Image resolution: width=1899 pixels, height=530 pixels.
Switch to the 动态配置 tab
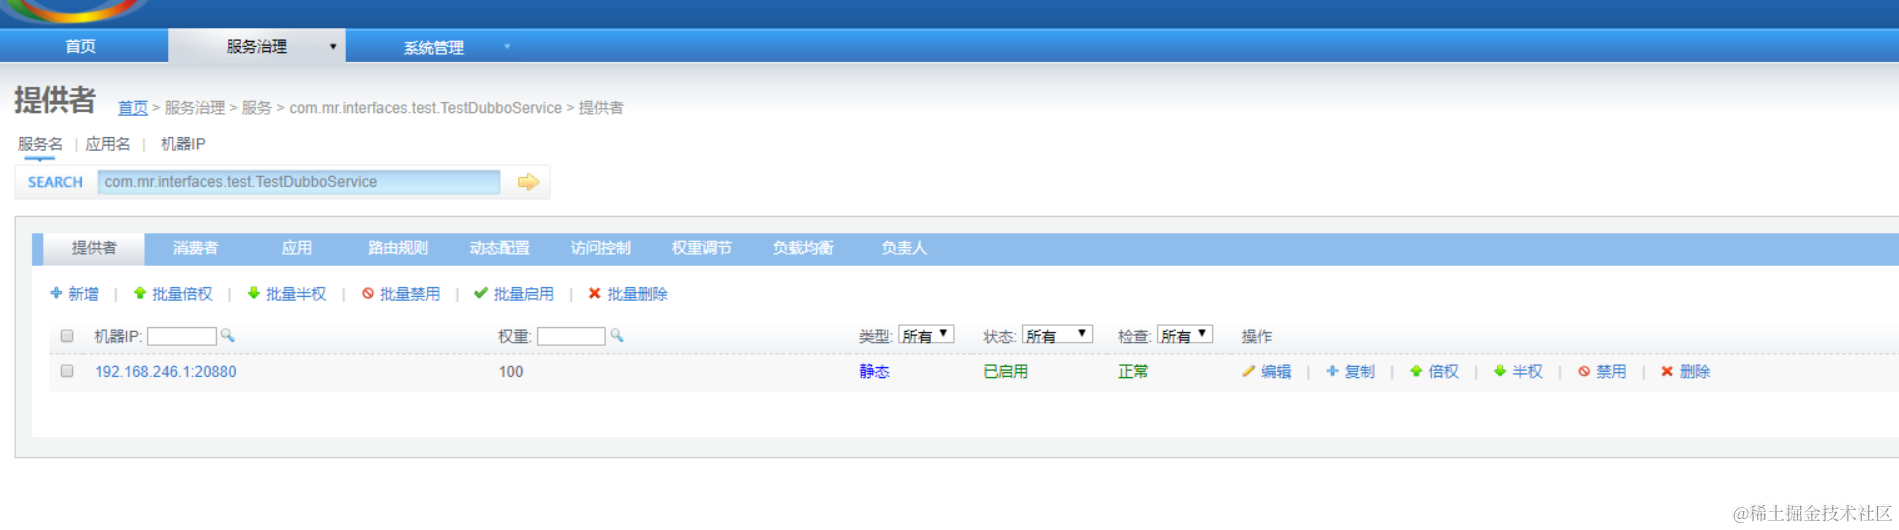(499, 248)
